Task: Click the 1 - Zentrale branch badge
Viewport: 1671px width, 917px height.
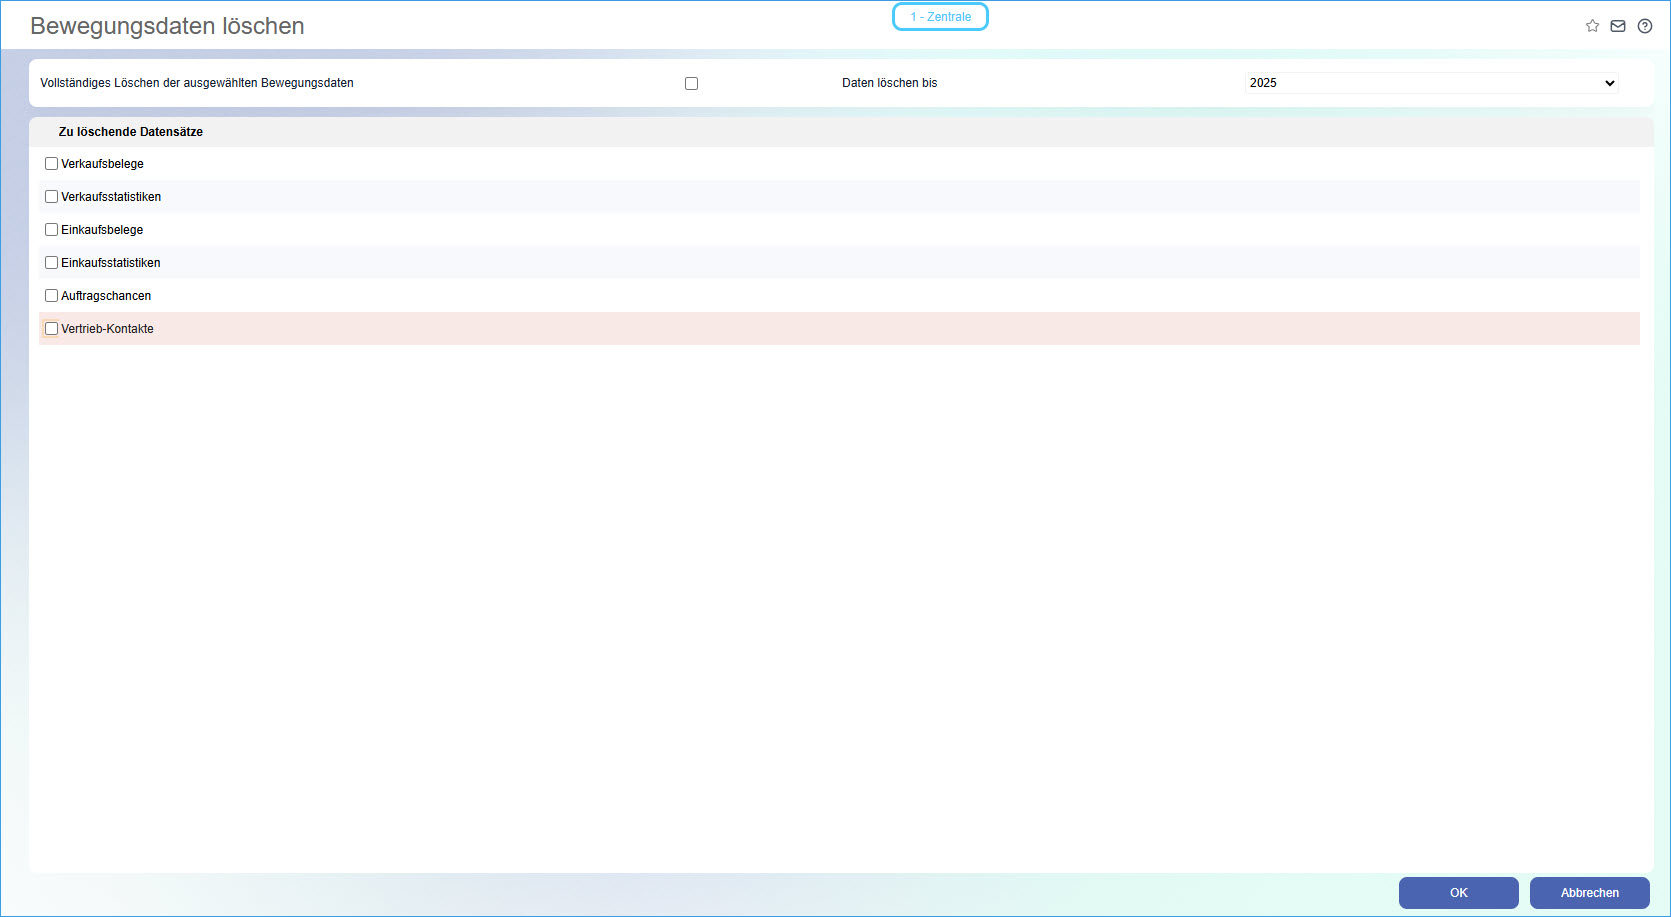Action: [x=940, y=17]
